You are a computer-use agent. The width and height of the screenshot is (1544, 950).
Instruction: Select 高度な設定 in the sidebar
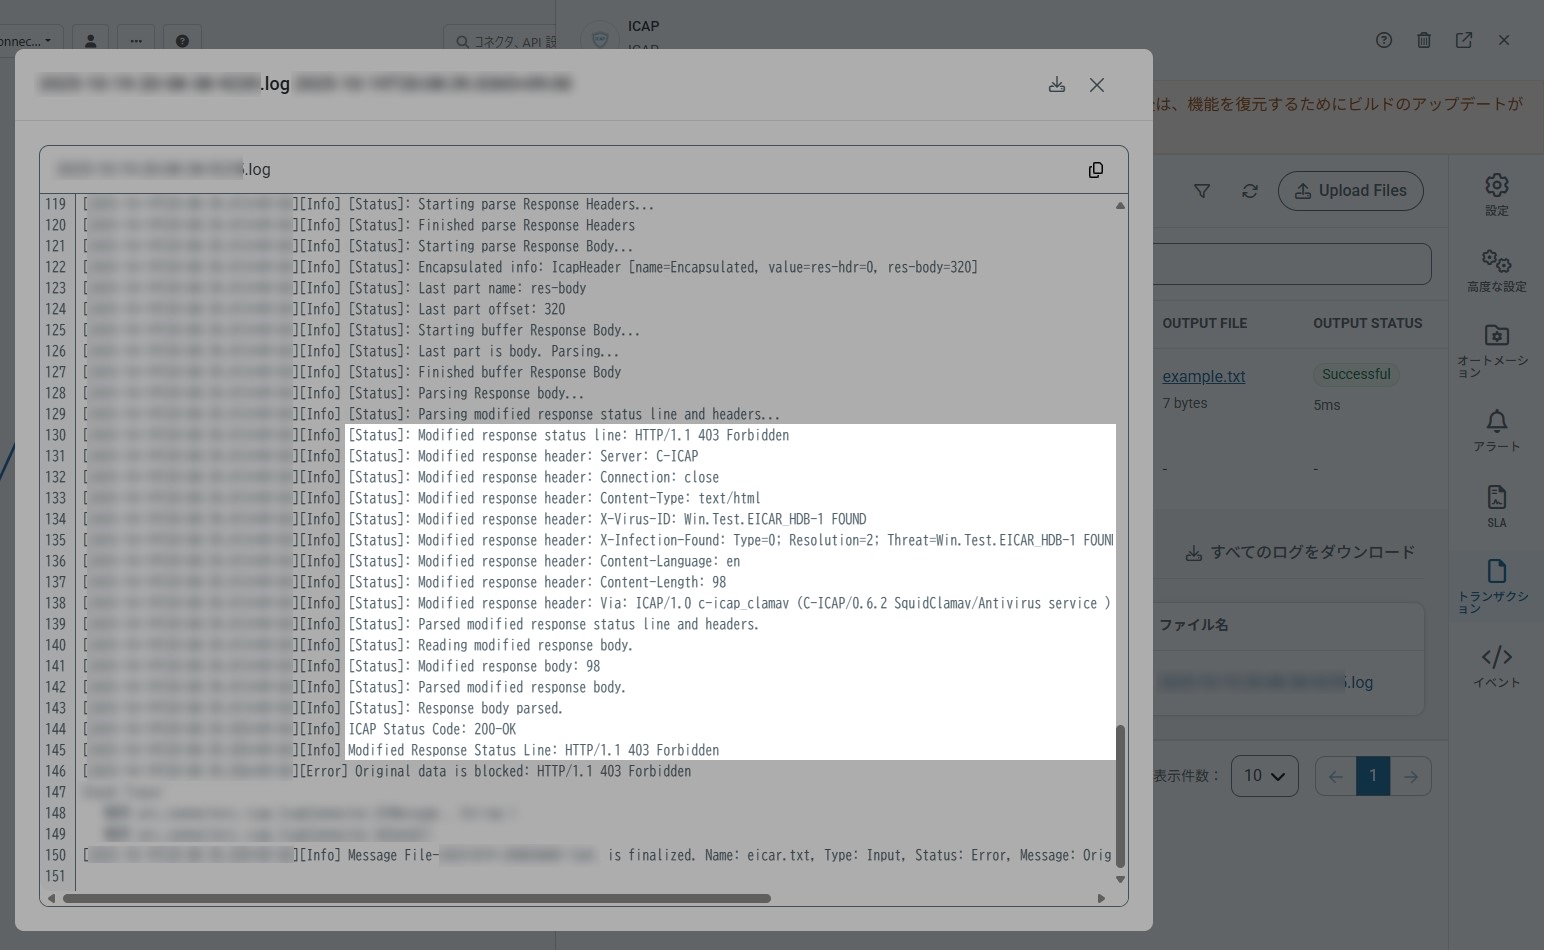1496,260
